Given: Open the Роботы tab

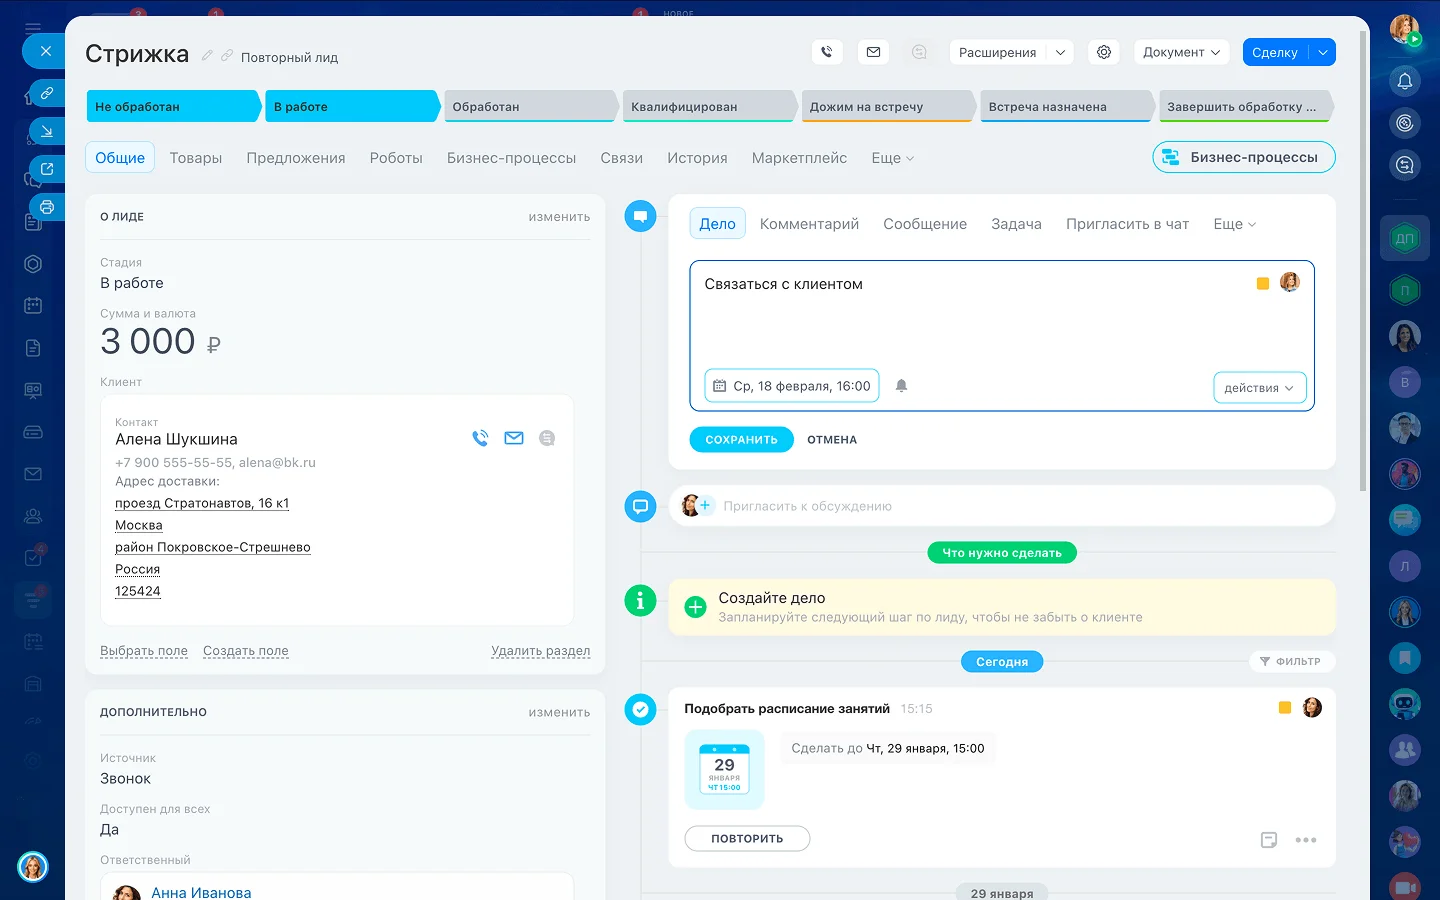Looking at the screenshot, I should tap(396, 158).
